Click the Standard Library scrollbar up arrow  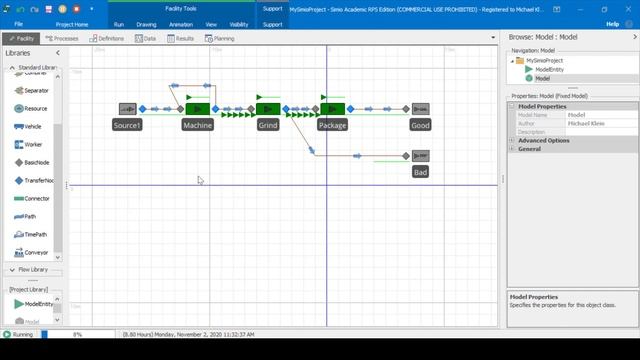pyautogui.click(x=58, y=77)
